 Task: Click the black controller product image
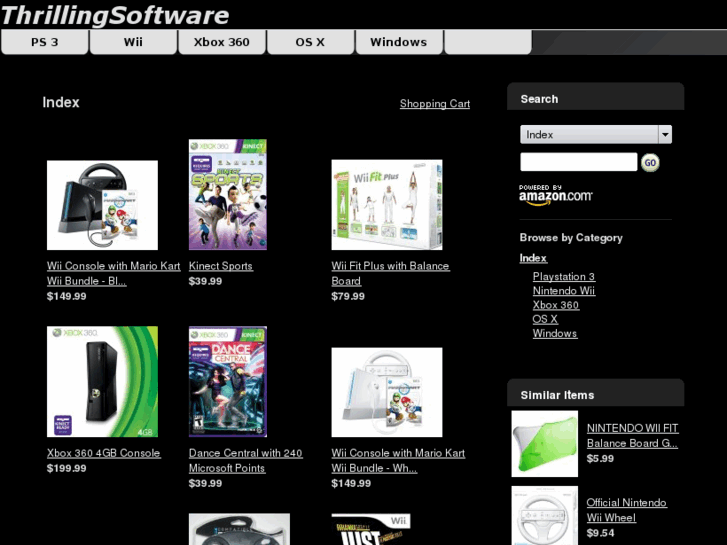(239, 529)
